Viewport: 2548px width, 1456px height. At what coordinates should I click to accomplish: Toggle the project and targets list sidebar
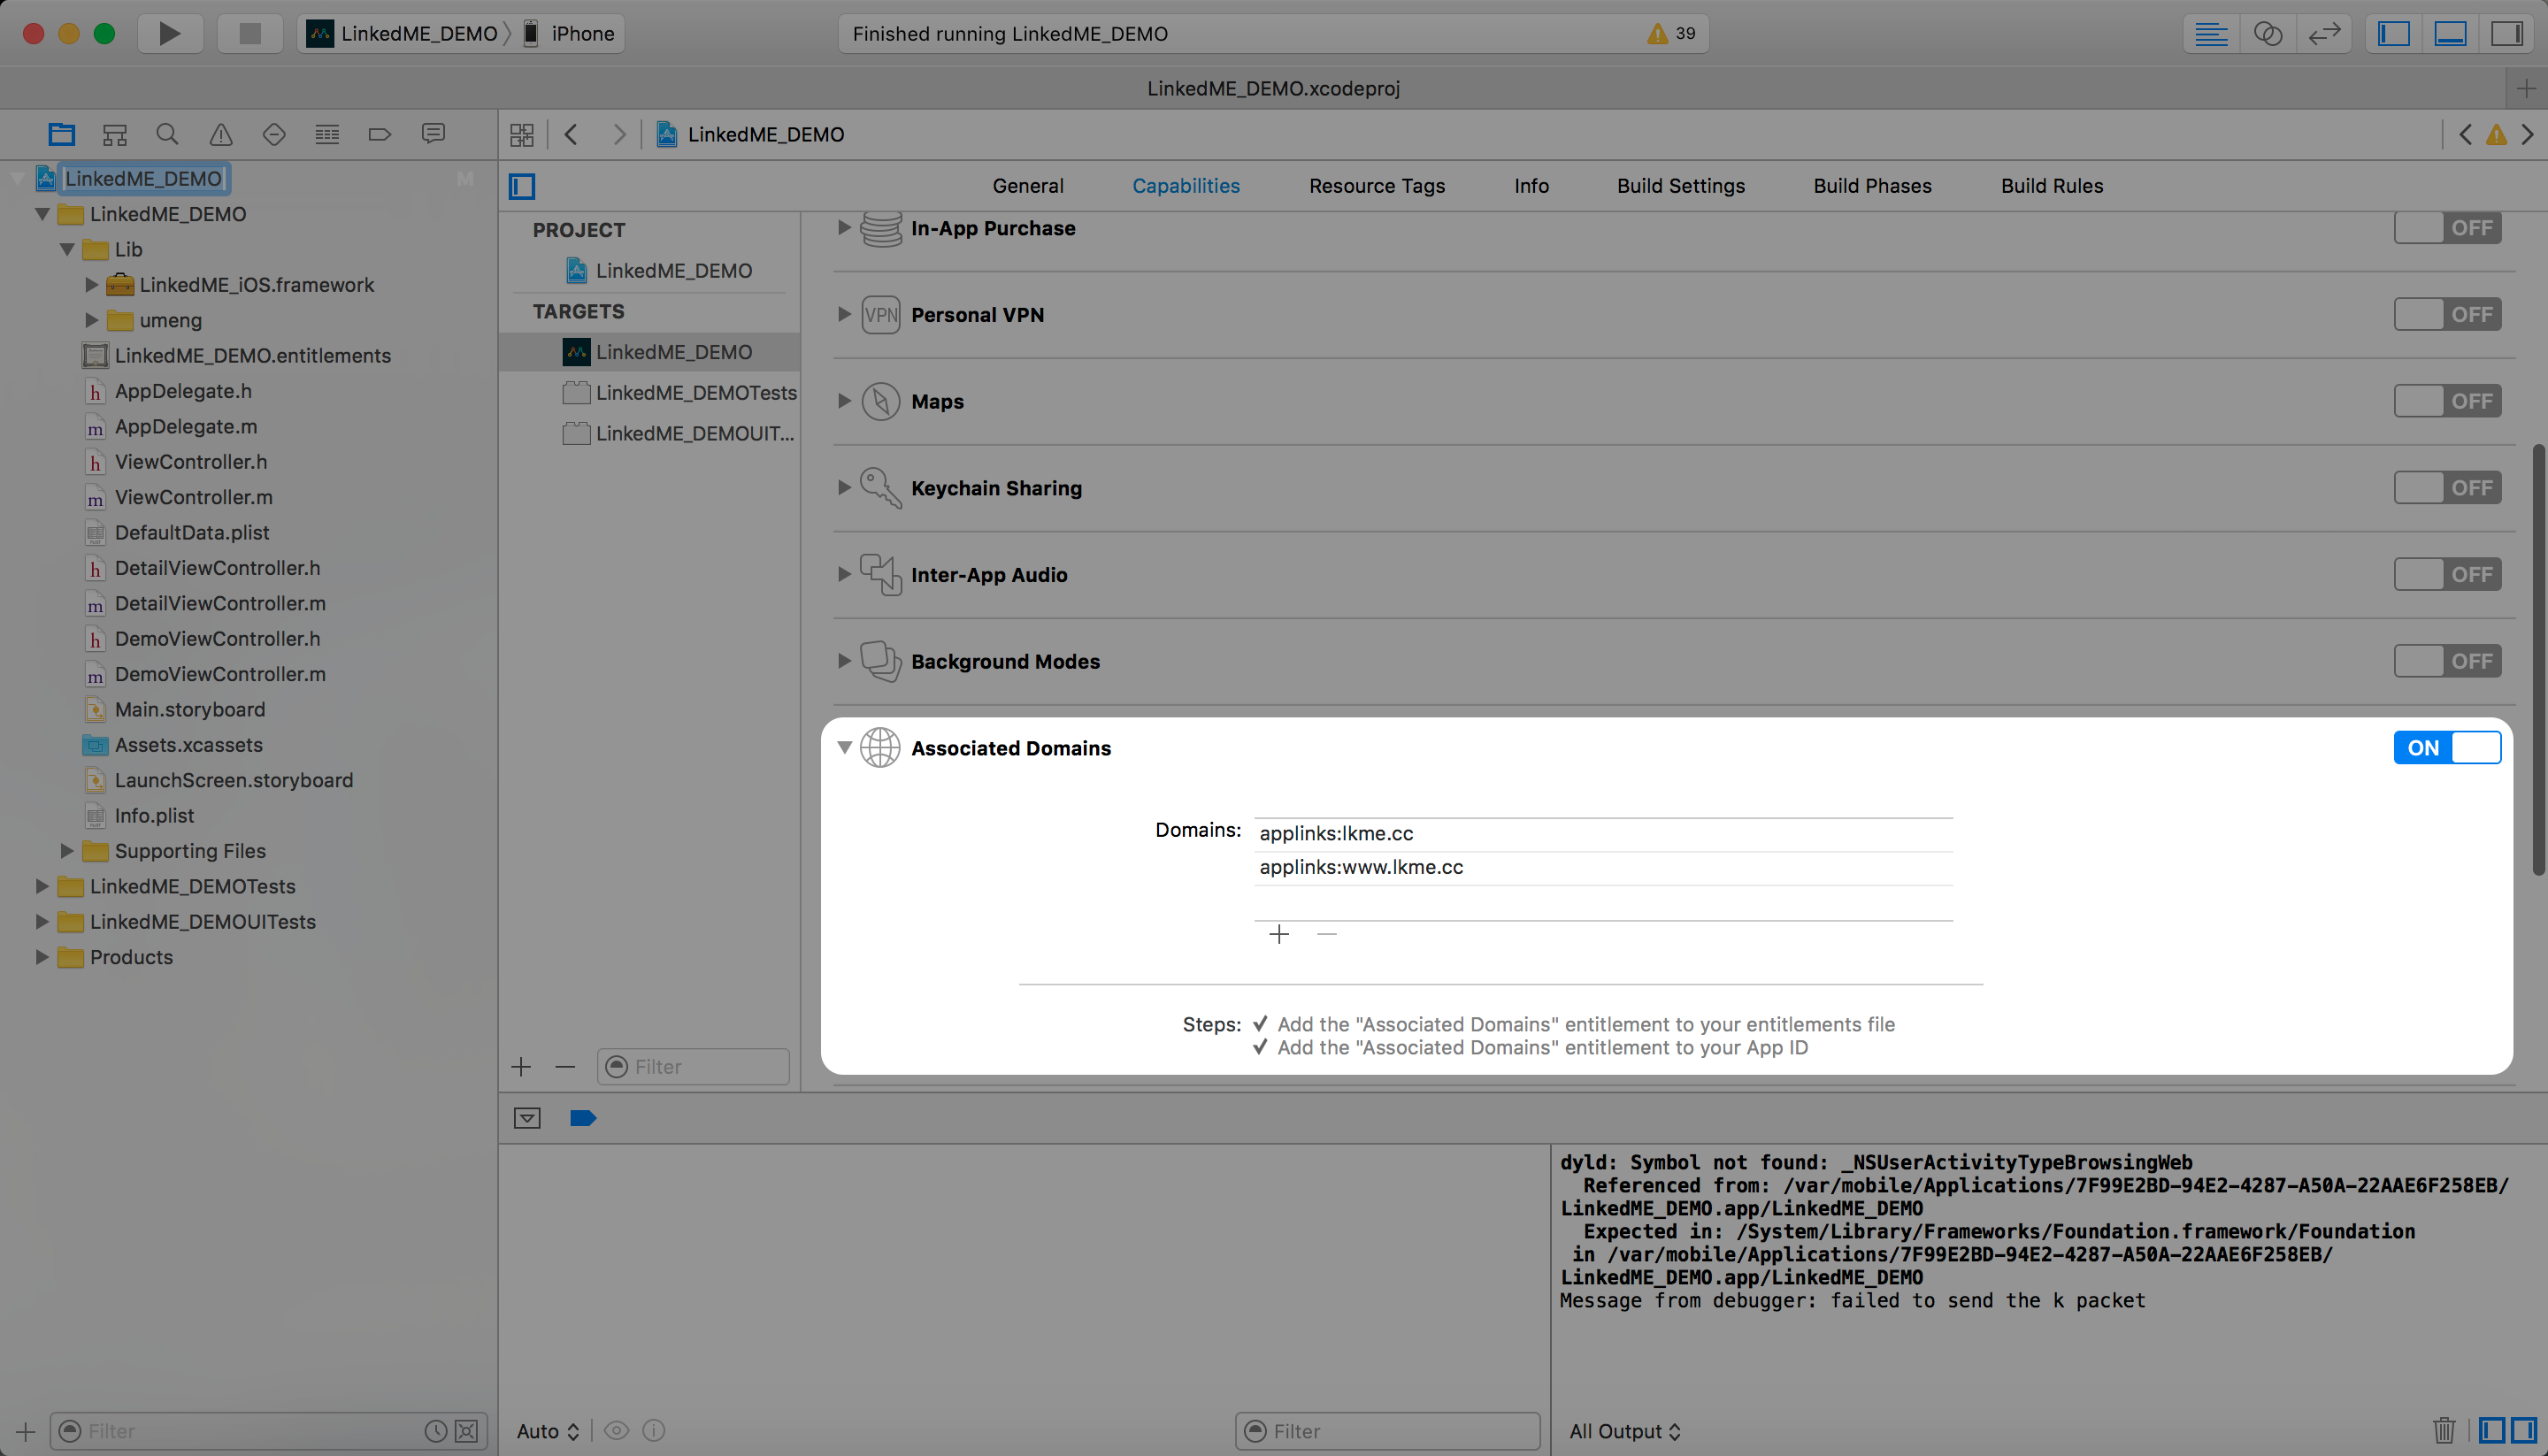point(522,186)
